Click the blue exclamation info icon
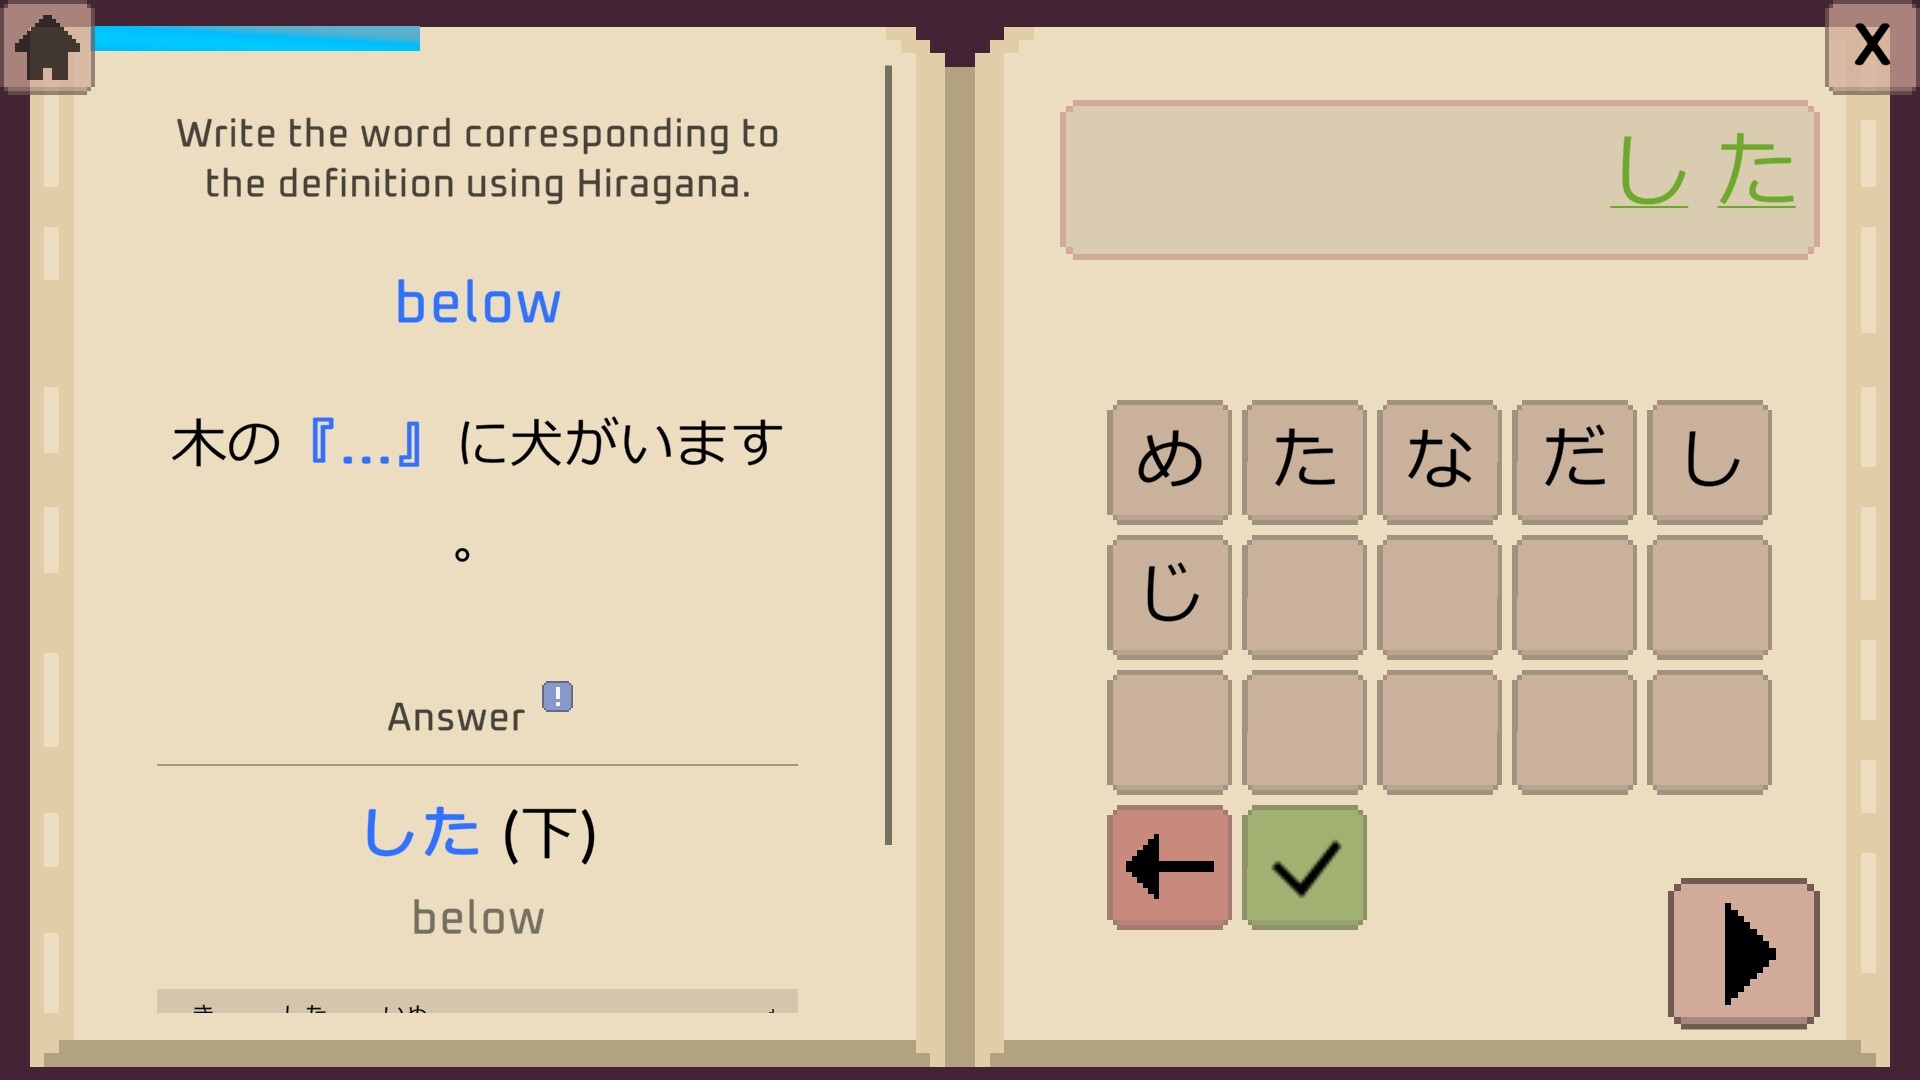 557,696
